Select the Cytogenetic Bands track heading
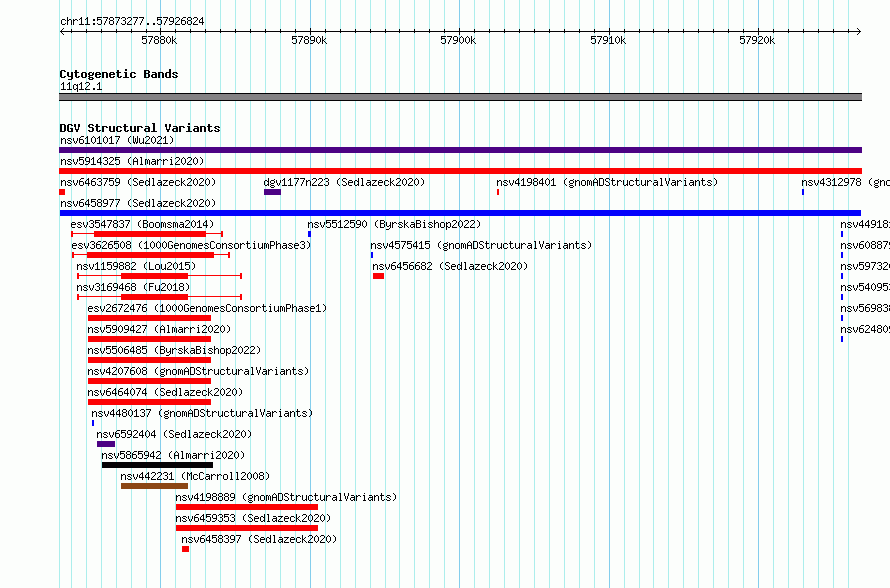The width and height of the screenshot is (890, 588). [x=119, y=74]
